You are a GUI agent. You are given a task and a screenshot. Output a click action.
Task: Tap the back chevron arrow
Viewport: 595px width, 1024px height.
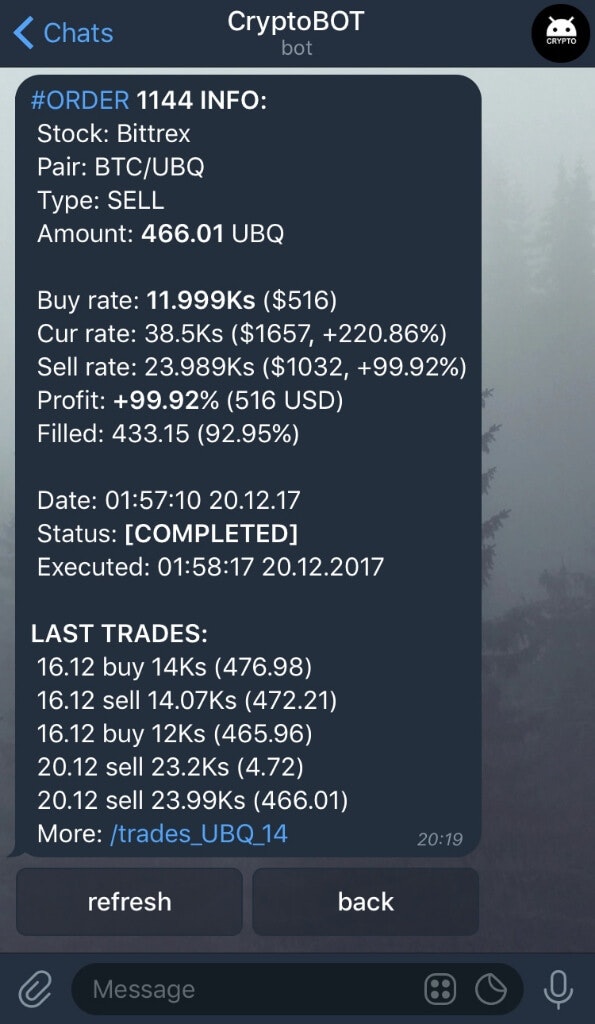[x=20, y=33]
